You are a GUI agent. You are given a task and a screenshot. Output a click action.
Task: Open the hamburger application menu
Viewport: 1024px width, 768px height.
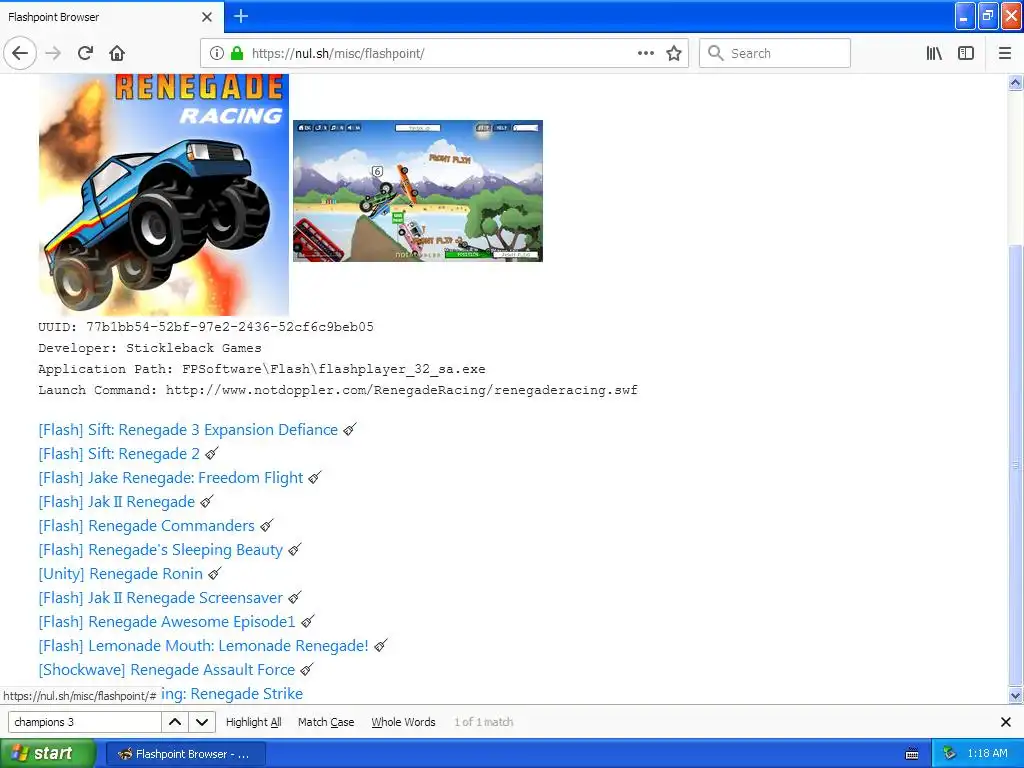[1004, 53]
